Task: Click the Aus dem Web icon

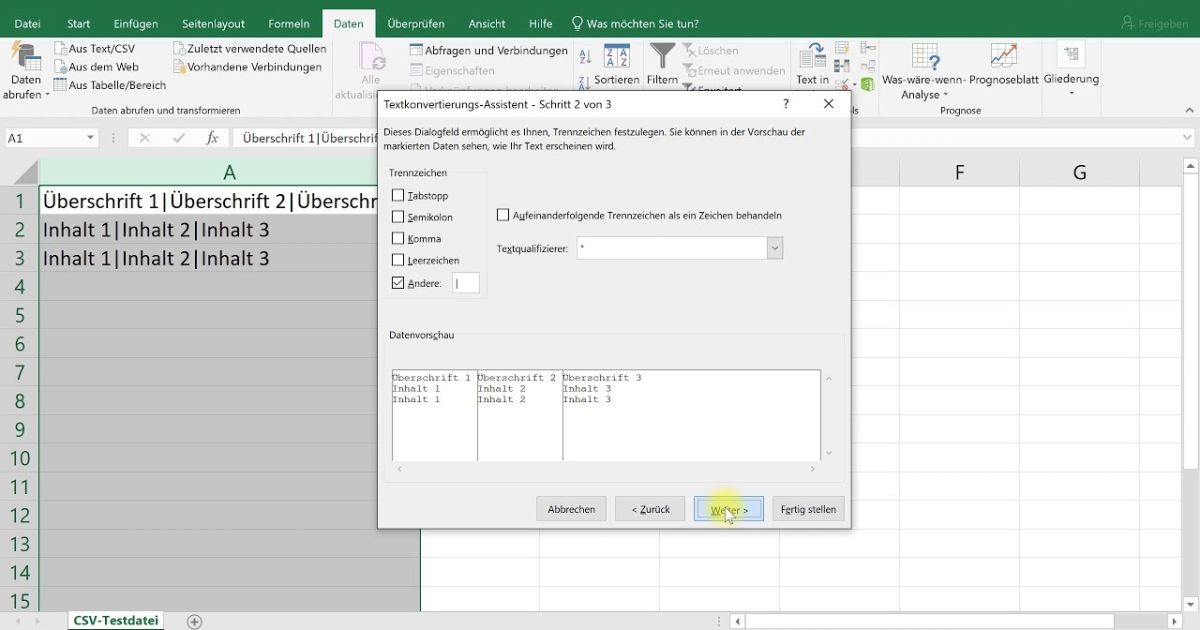Action: tap(61, 67)
